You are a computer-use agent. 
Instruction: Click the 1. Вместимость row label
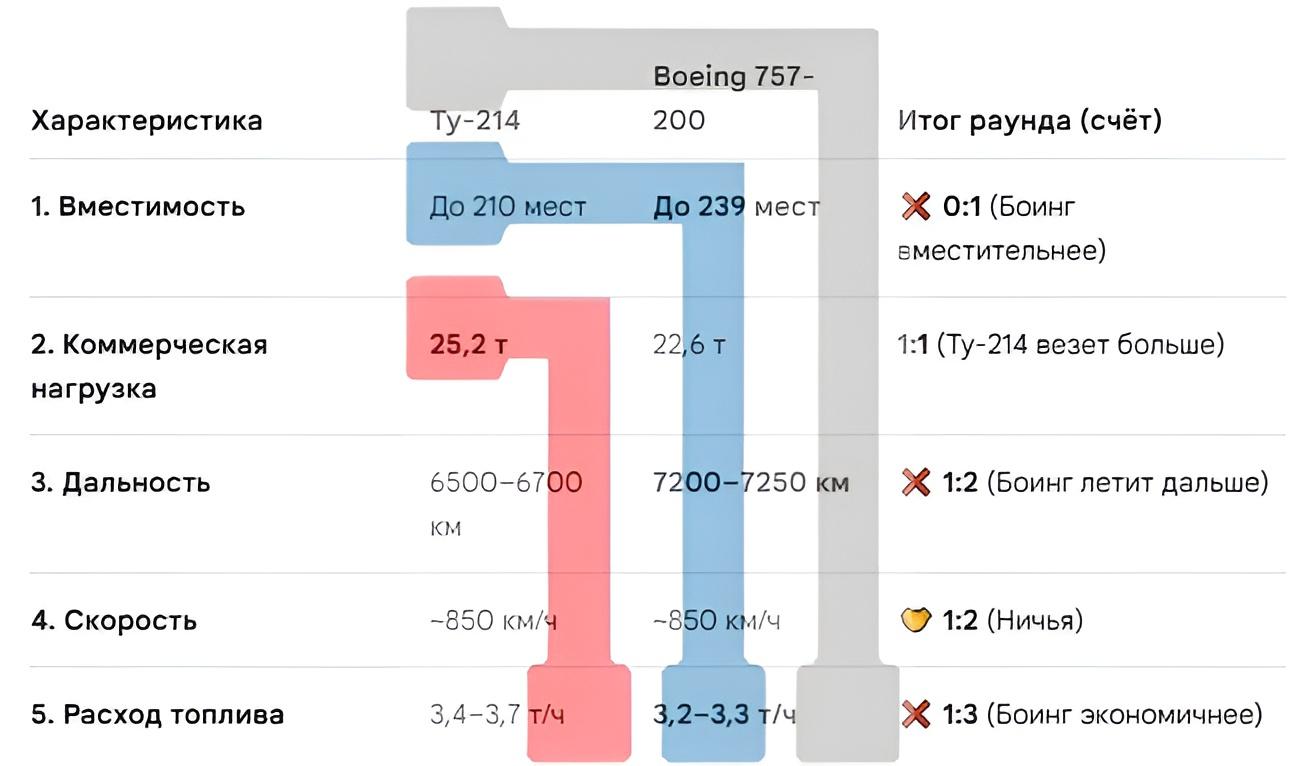click(x=138, y=207)
